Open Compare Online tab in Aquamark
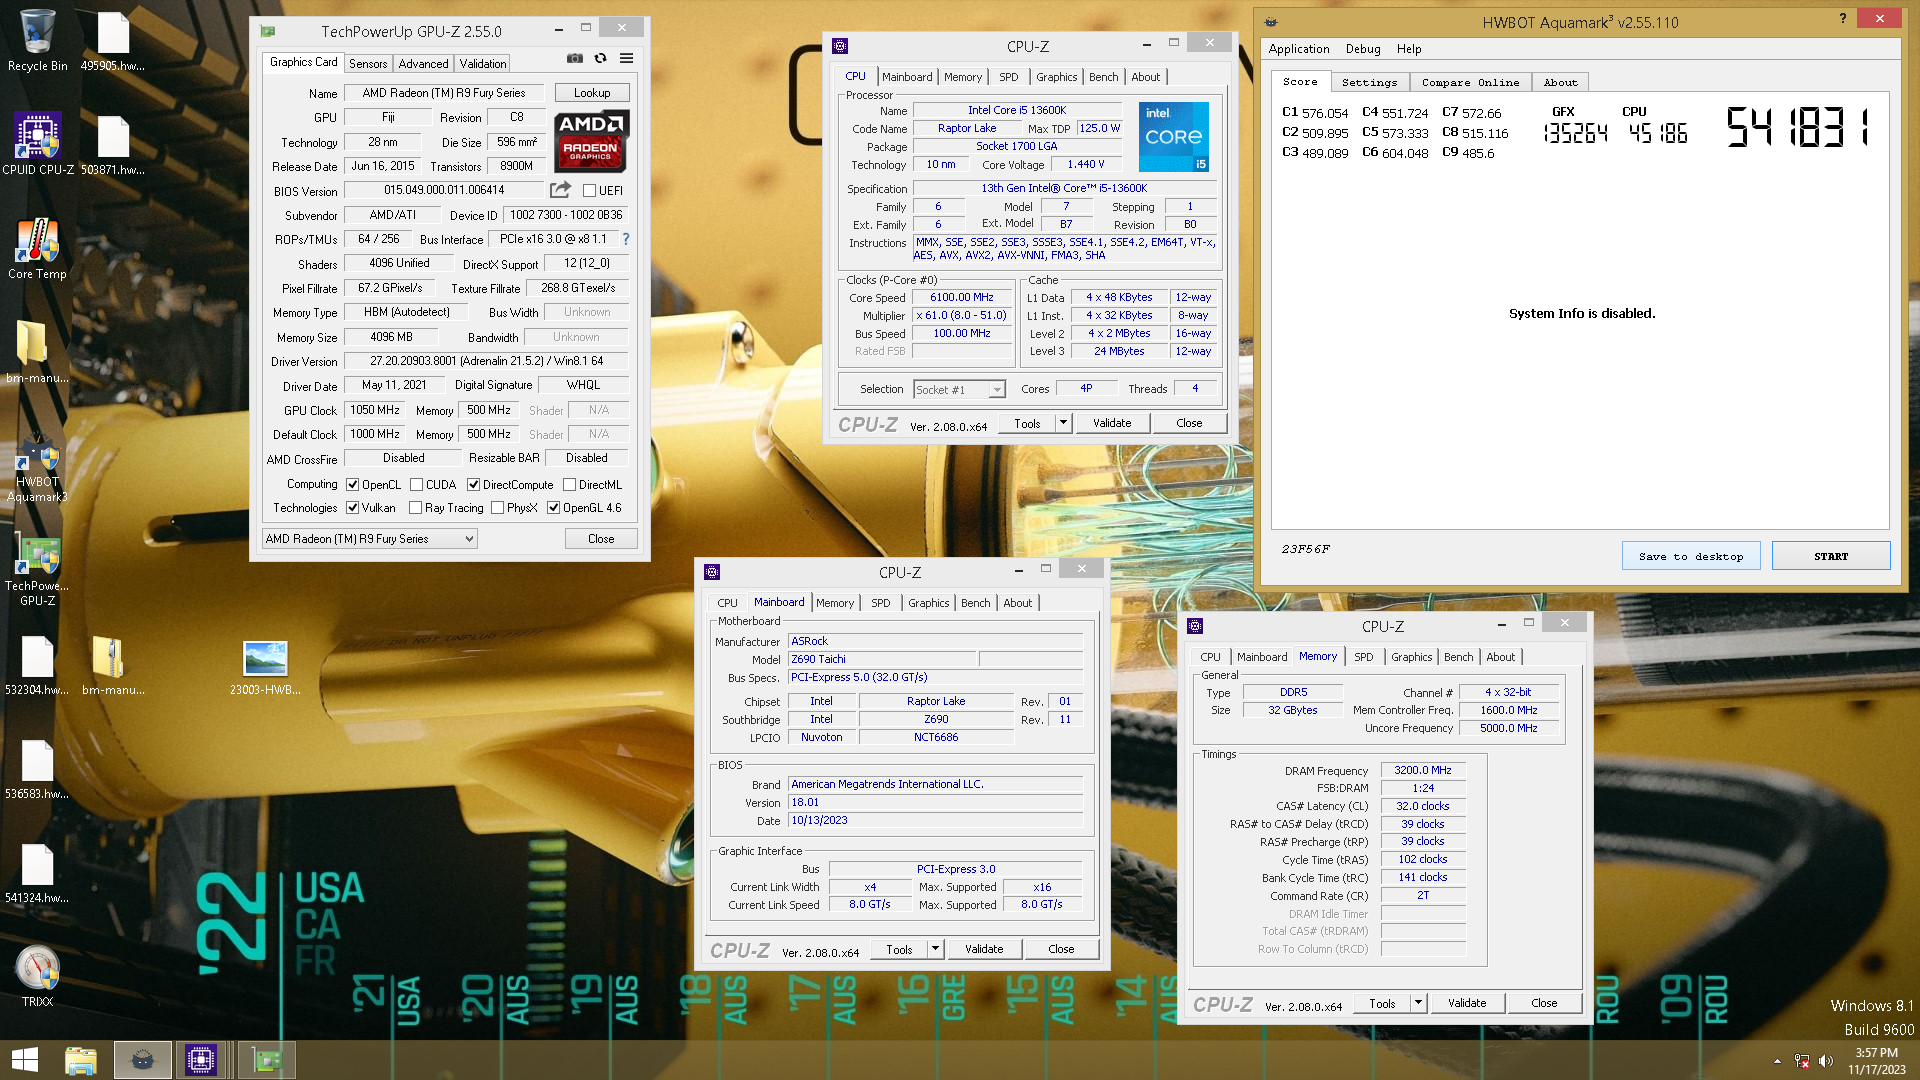This screenshot has width=1920, height=1080. (x=1470, y=83)
